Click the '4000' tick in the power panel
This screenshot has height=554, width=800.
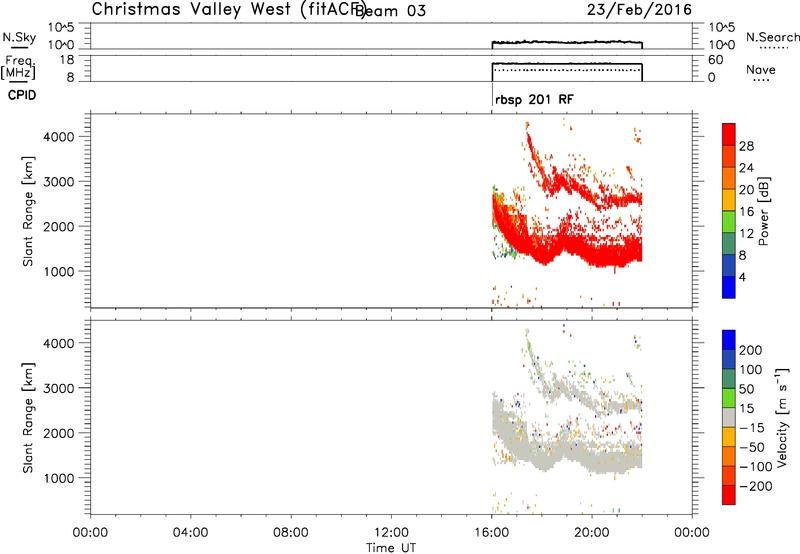pos(59,137)
